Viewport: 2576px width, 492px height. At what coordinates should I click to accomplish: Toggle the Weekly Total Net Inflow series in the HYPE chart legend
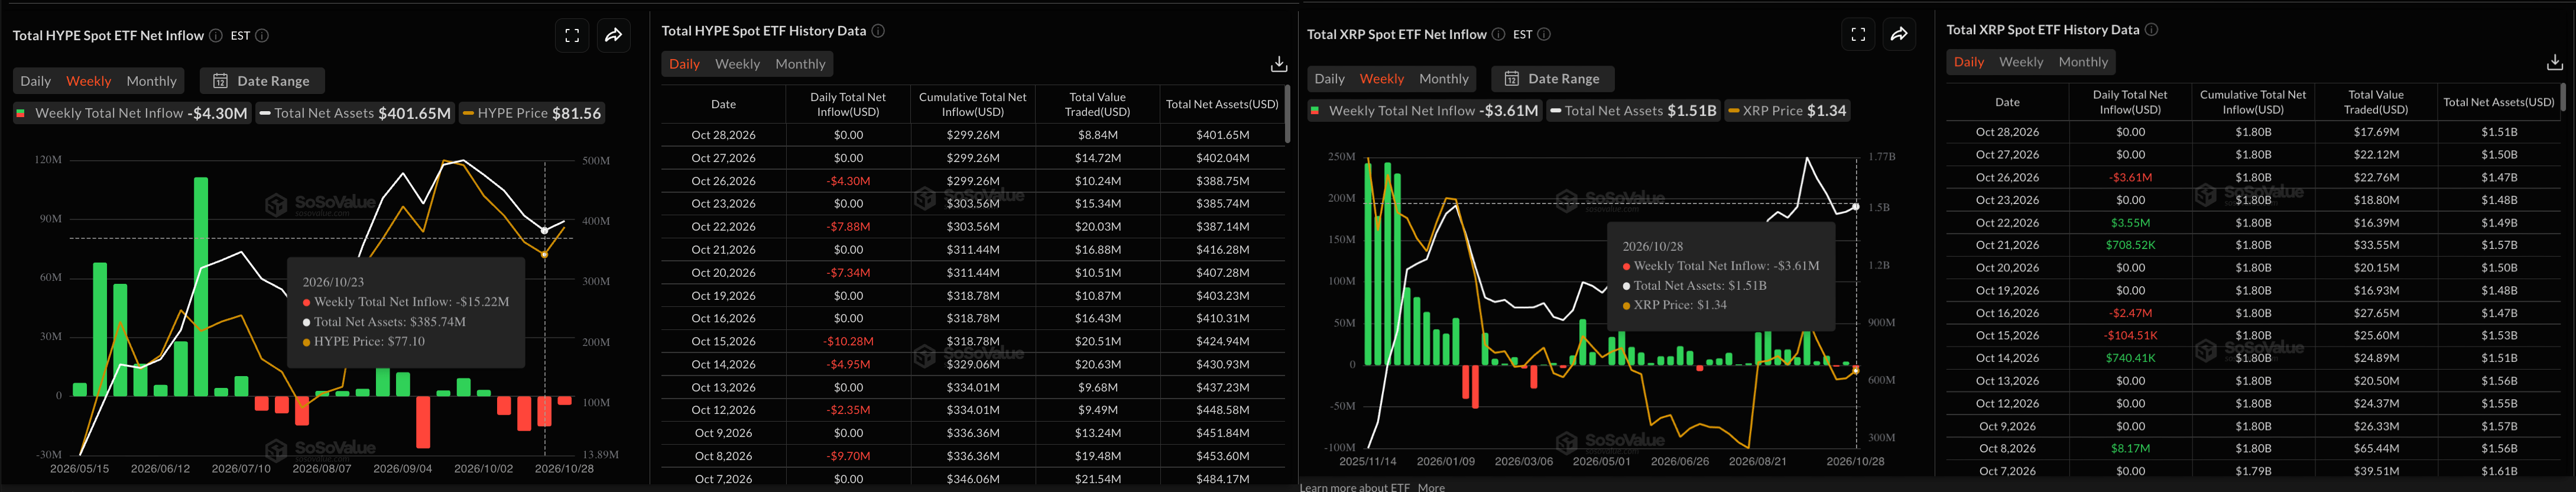point(131,113)
